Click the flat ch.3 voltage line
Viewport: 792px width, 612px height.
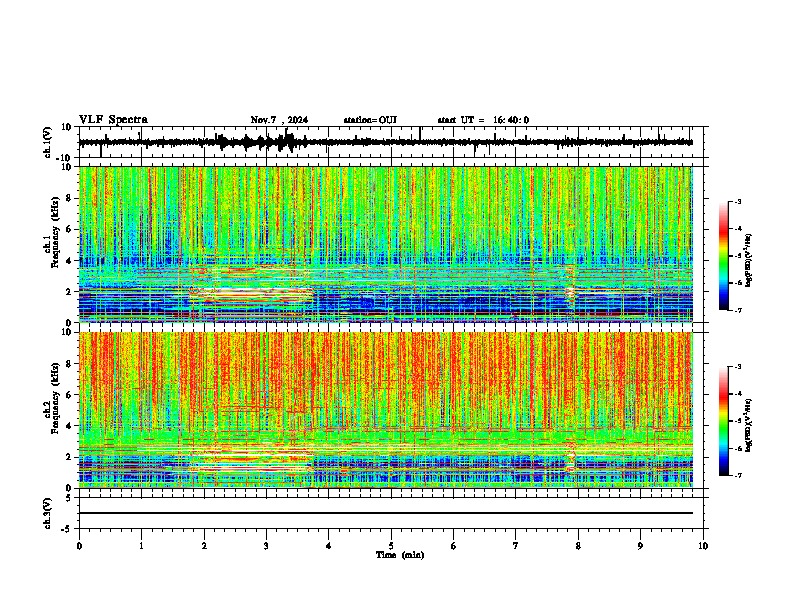coord(386,513)
